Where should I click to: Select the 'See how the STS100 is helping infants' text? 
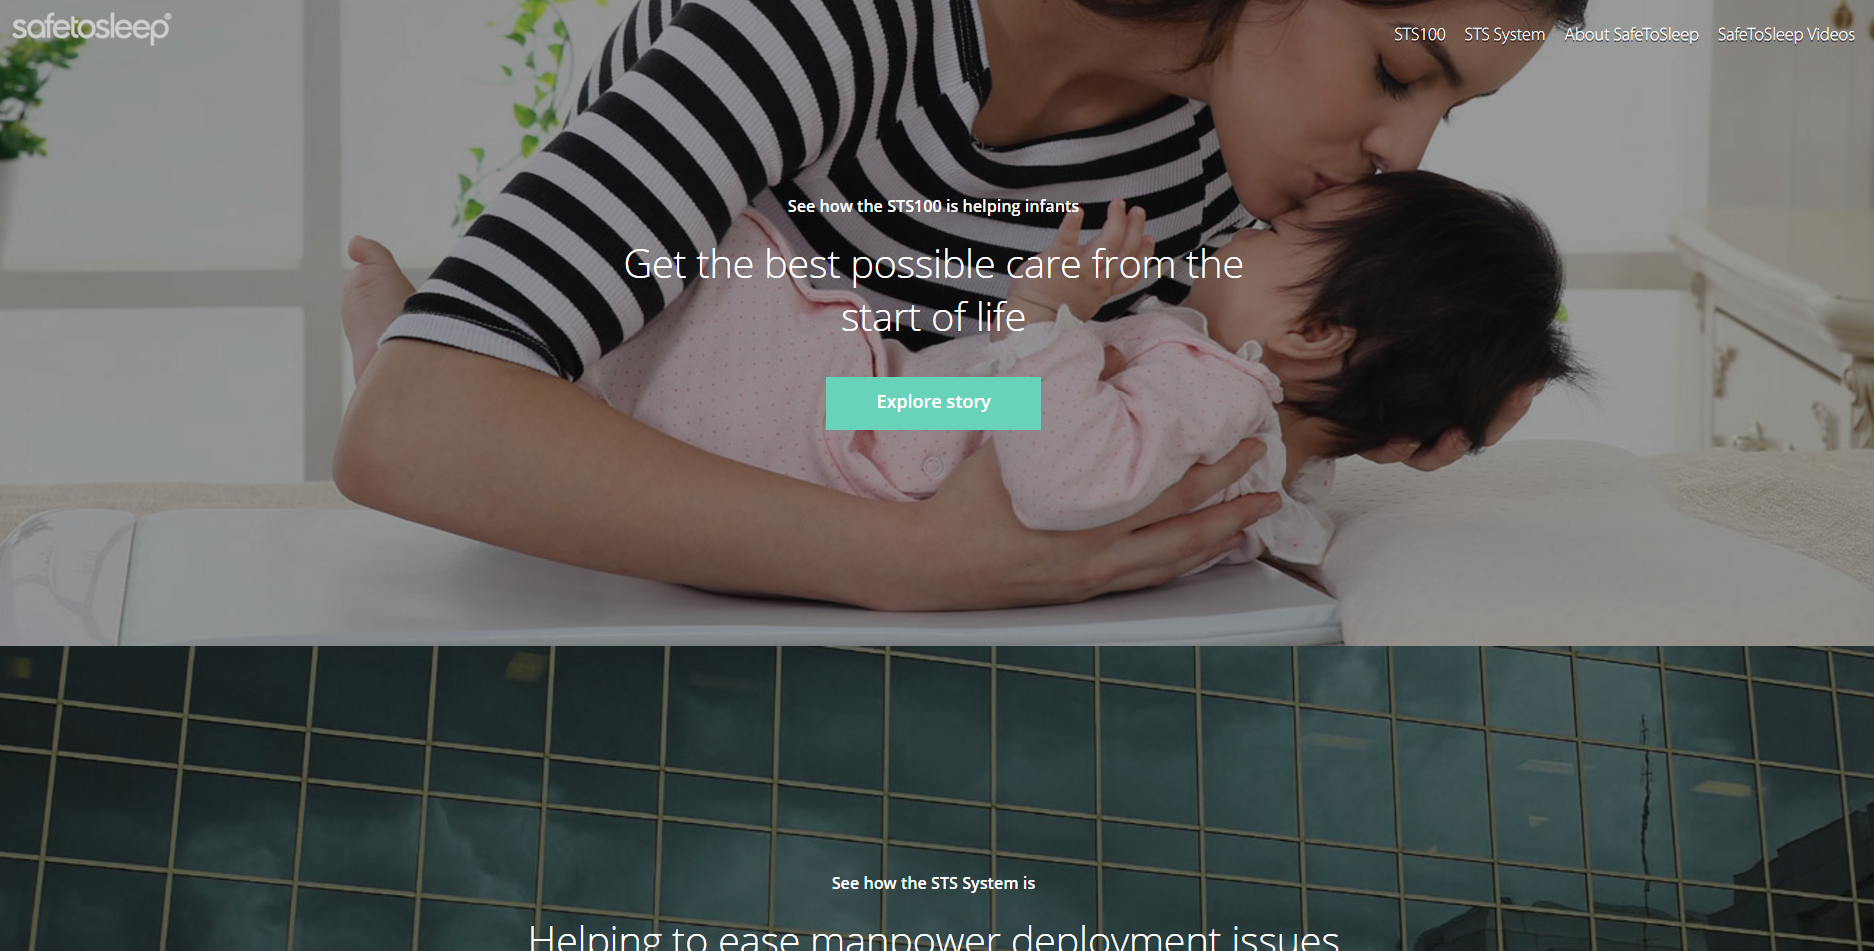point(933,206)
